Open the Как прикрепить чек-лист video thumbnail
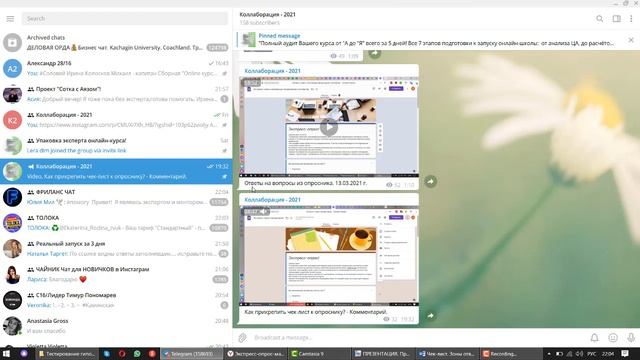 (329, 256)
